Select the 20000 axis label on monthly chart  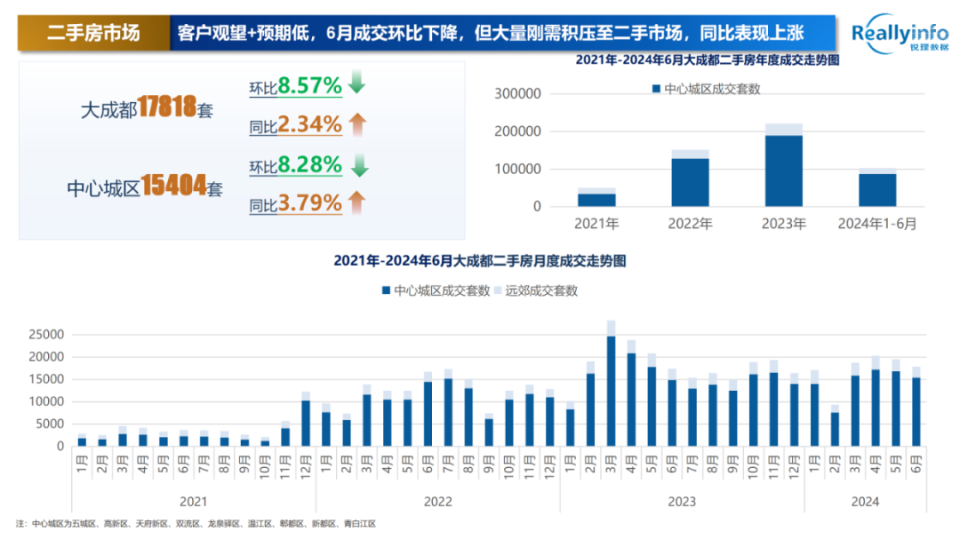(x=46, y=357)
